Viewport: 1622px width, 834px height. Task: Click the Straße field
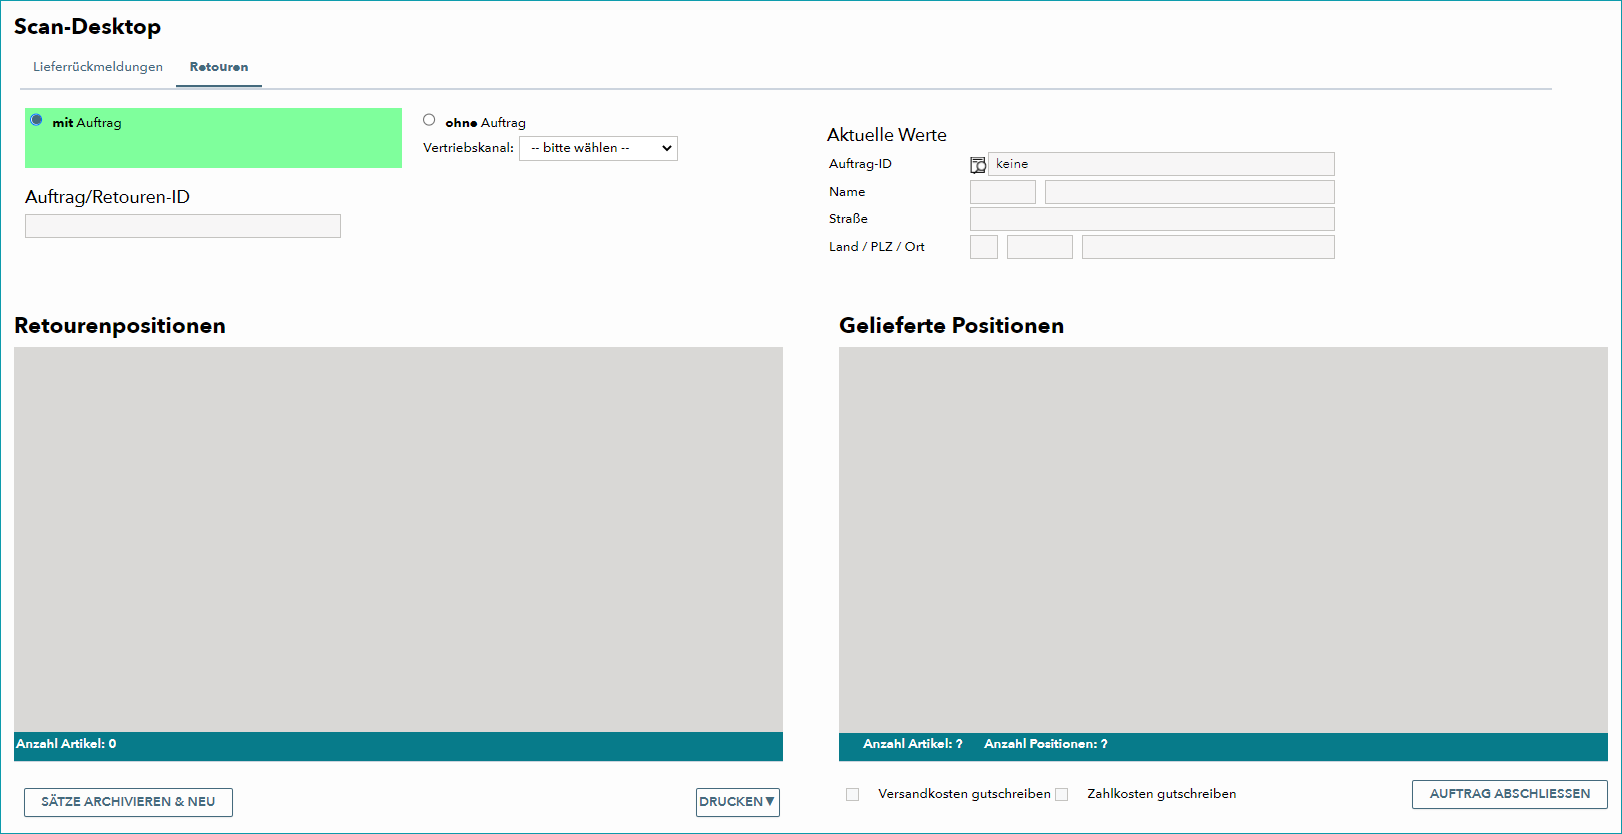coord(1152,219)
